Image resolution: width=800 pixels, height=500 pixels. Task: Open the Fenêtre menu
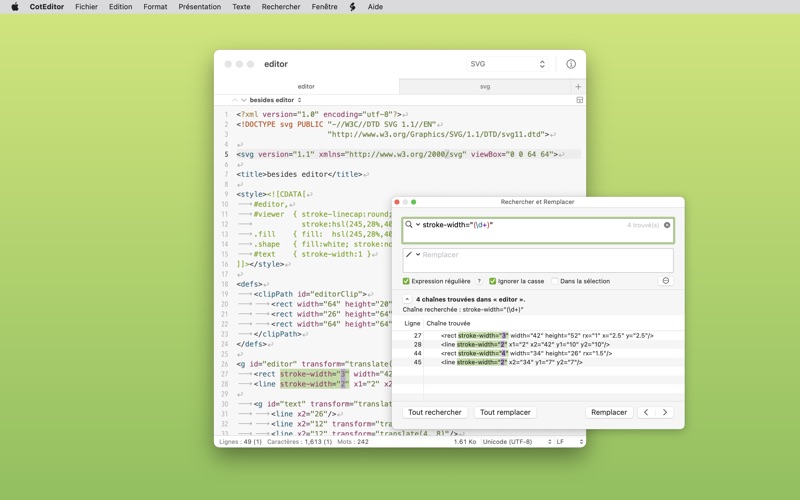tap(324, 7)
